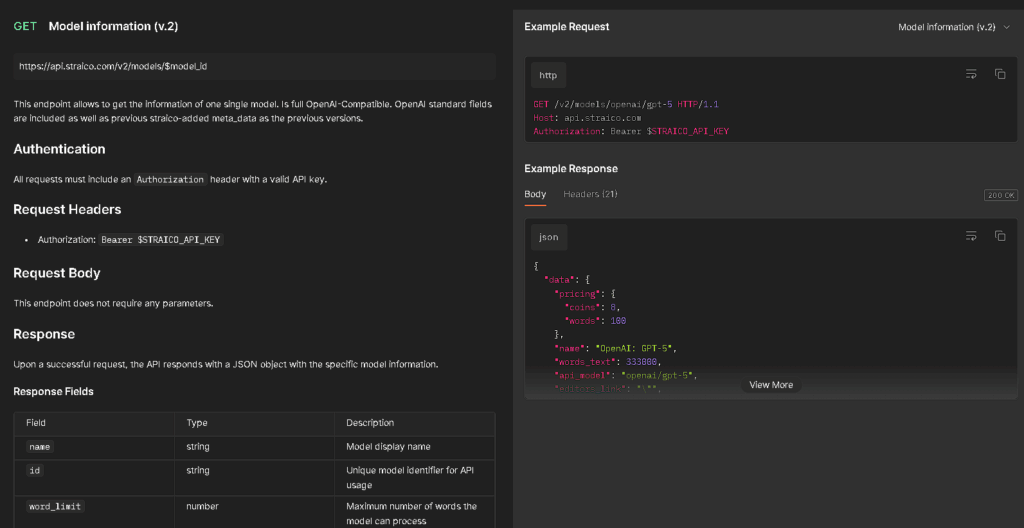Switch to the Headers (21) tab

tap(590, 194)
